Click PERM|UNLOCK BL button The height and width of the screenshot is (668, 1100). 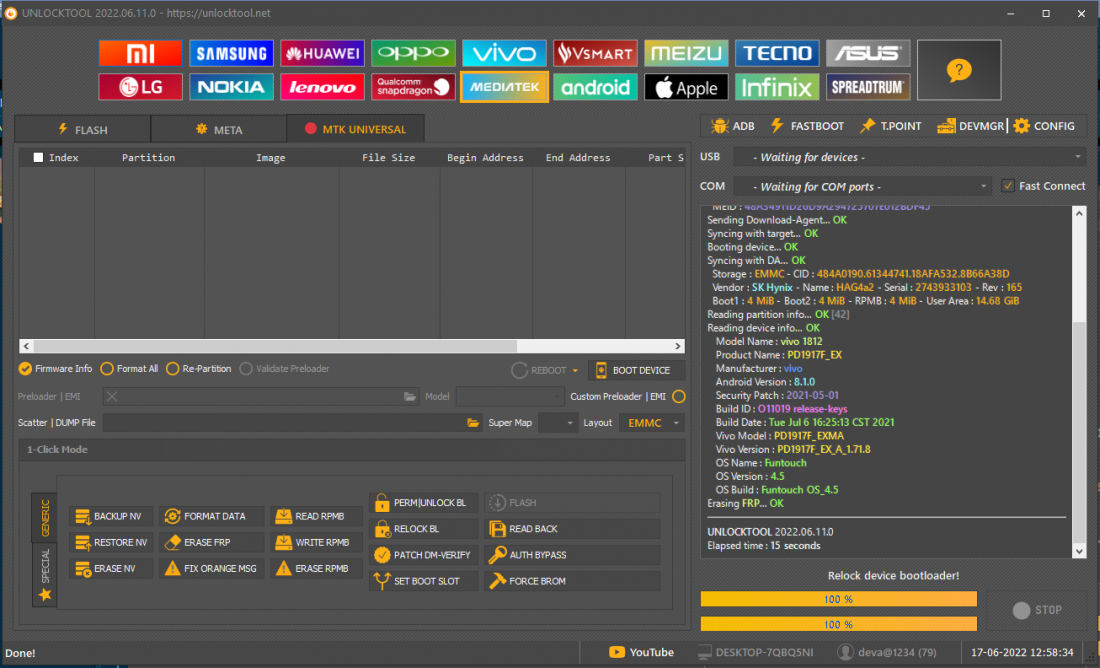424,503
